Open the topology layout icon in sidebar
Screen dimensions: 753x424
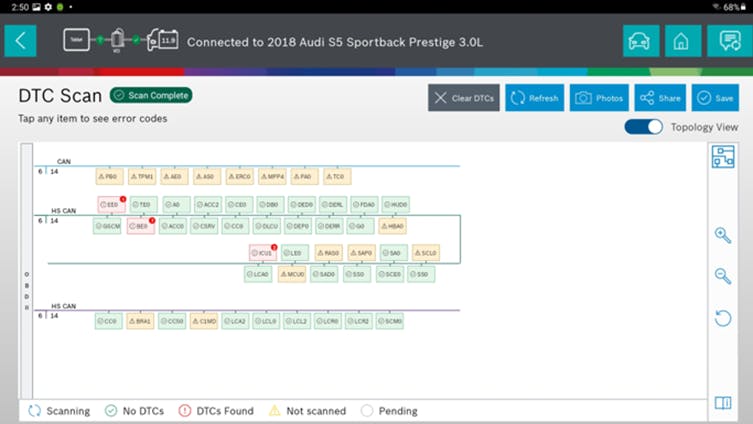point(722,157)
